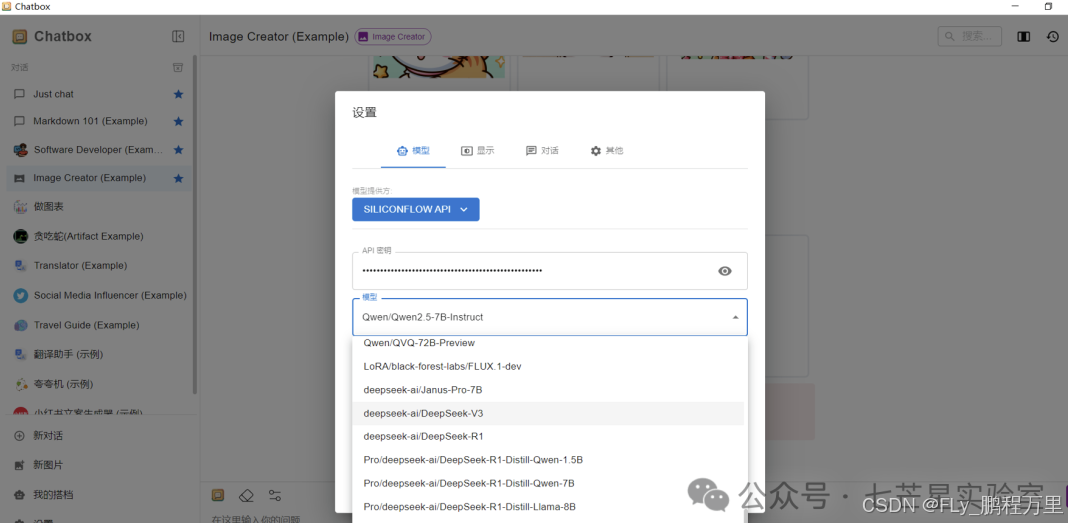Select DeepSeek-R1-Distill-Llama-8B model

point(548,507)
